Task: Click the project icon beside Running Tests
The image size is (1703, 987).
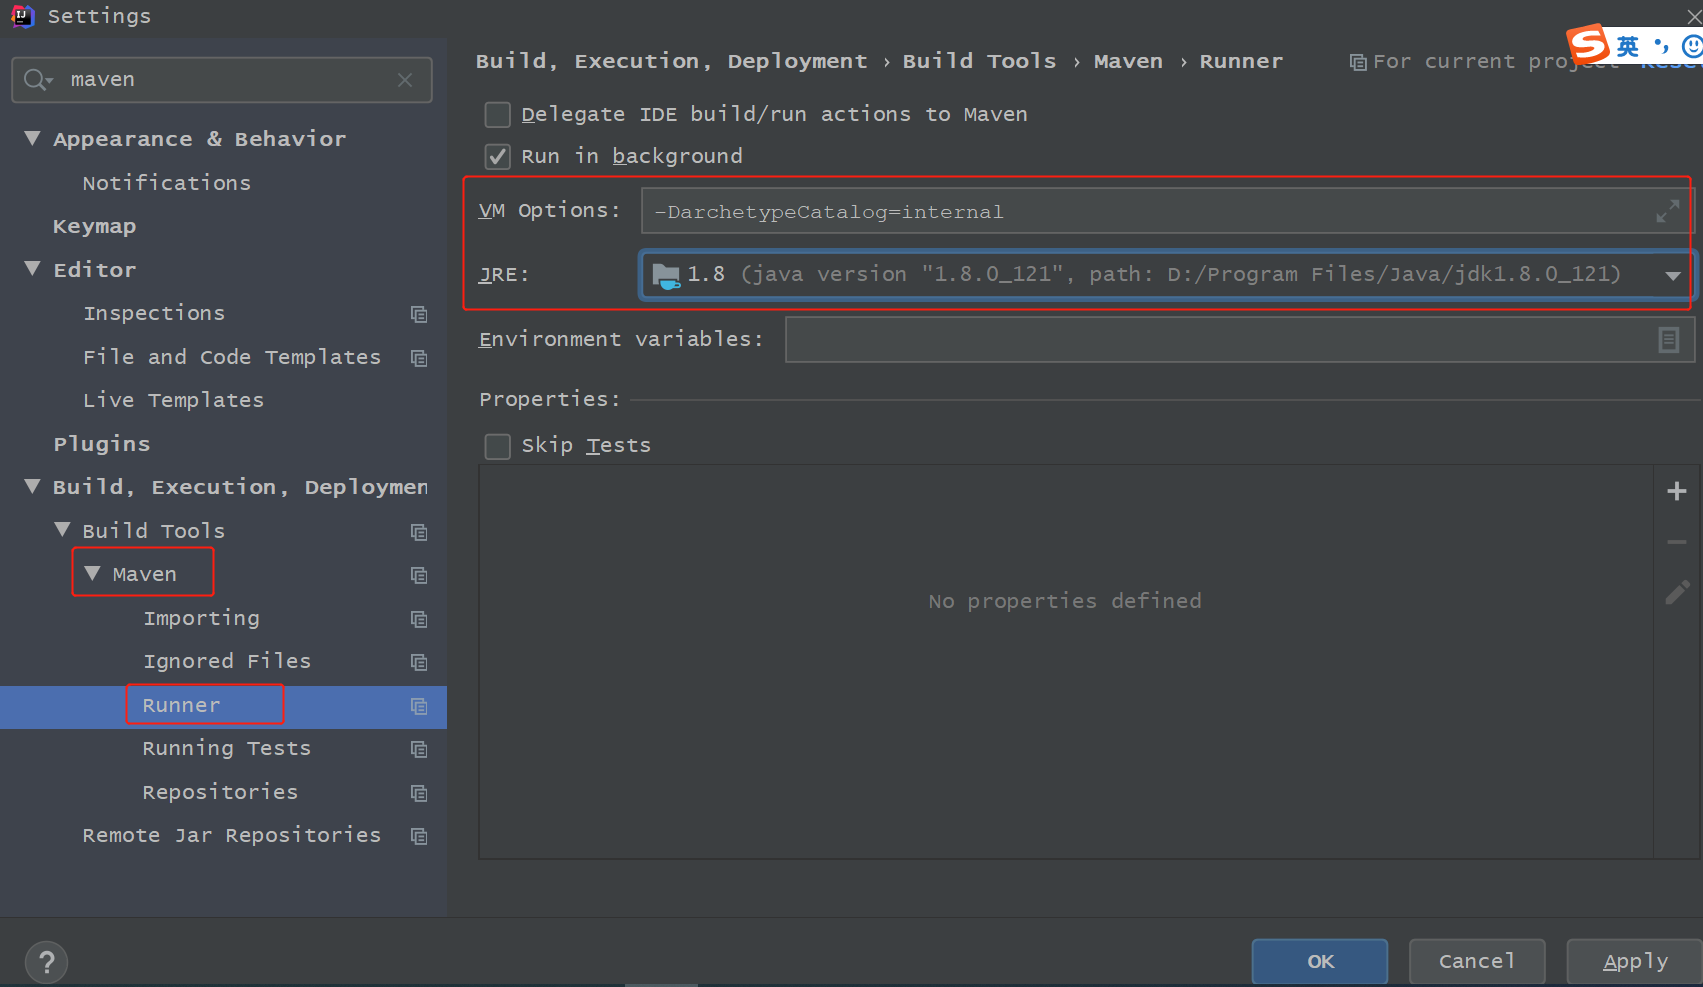Action: [x=419, y=749]
